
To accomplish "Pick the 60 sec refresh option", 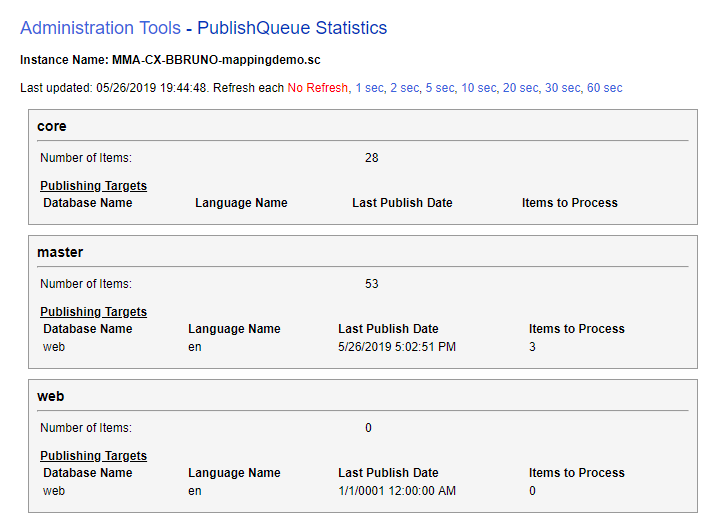I will coord(604,88).
